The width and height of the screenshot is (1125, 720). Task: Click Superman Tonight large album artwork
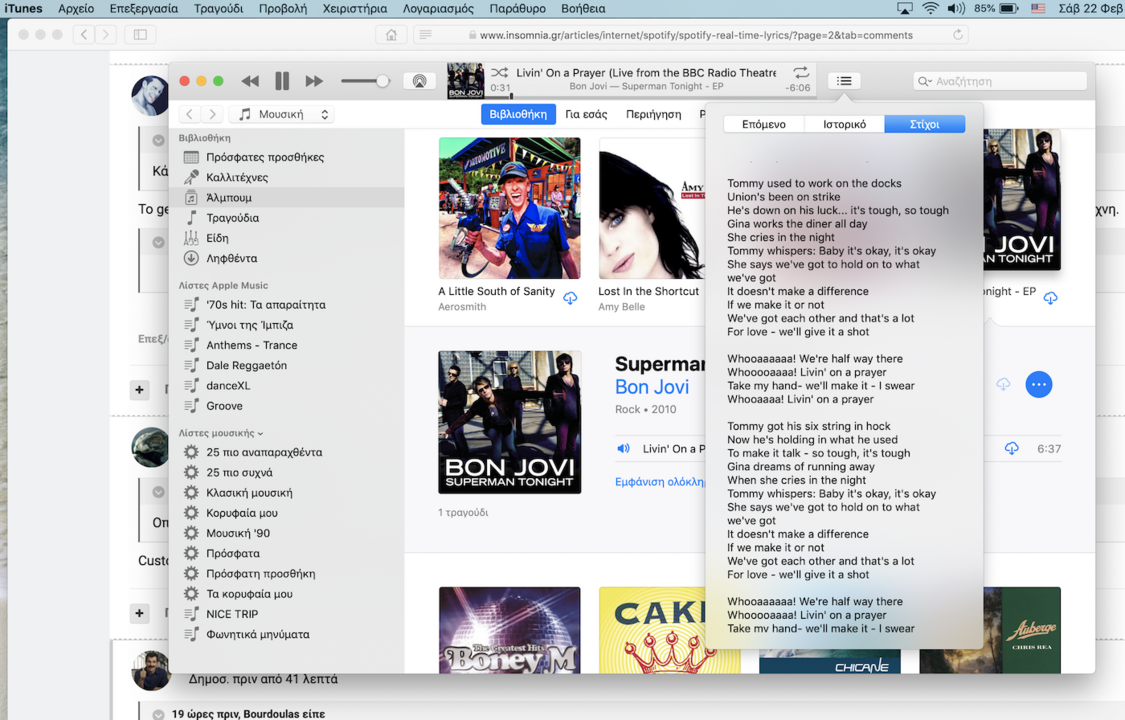pos(509,422)
